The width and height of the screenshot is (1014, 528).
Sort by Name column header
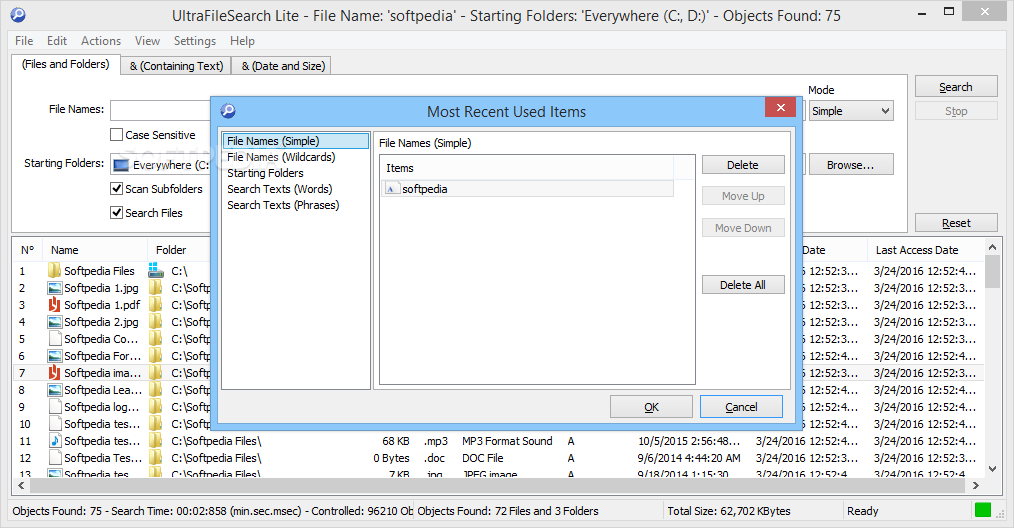click(x=95, y=250)
